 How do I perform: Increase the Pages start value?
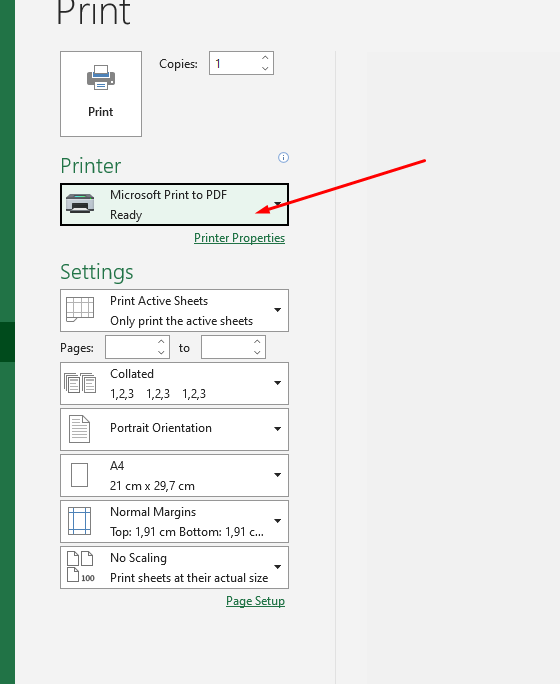pyautogui.click(x=161, y=342)
